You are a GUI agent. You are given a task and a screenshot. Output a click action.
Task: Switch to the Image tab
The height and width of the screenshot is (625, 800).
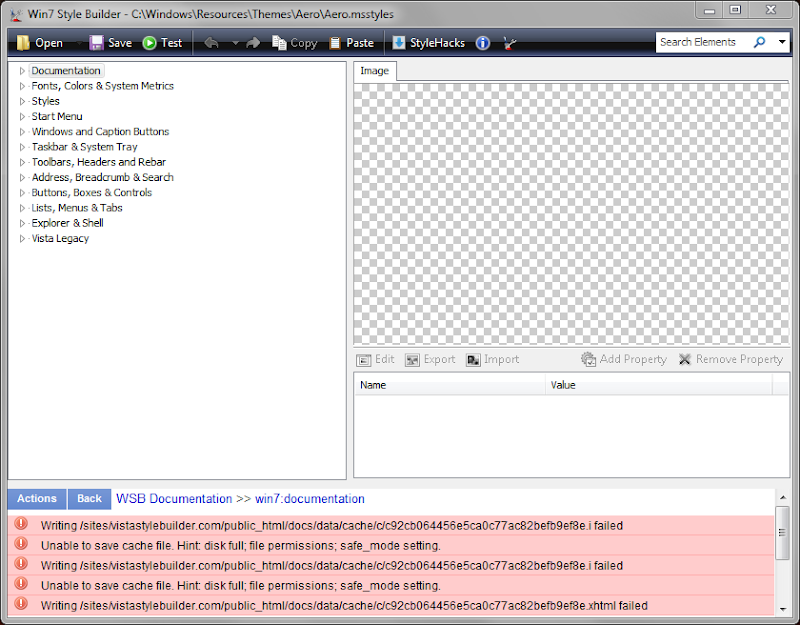pyautogui.click(x=374, y=71)
